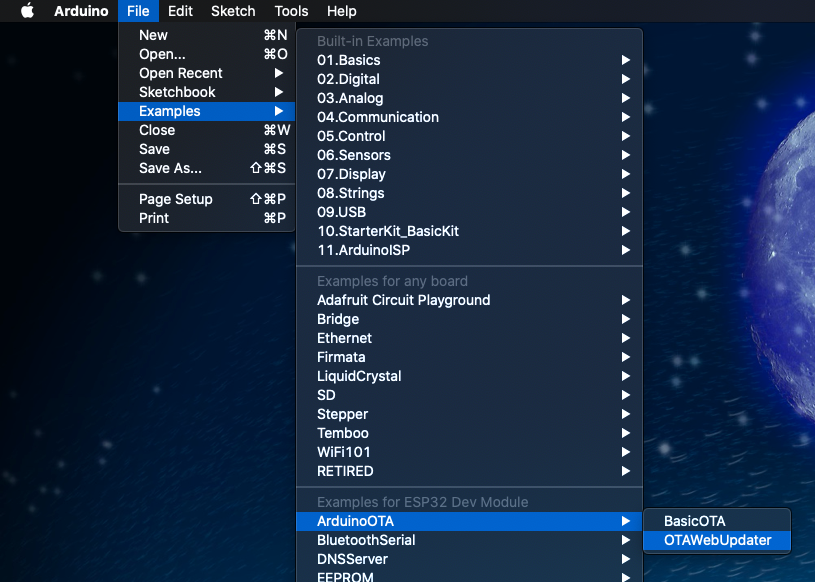
Task: Open the BasicOTA example sketch
Action: pos(717,521)
